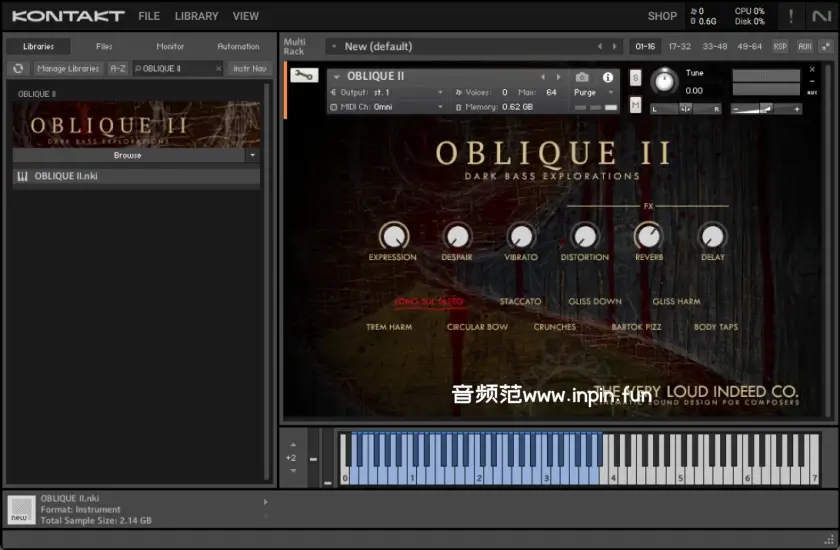840x550 pixels.
Task: Clear the OBLIQUE II search field
Action: tap(217, 68)
